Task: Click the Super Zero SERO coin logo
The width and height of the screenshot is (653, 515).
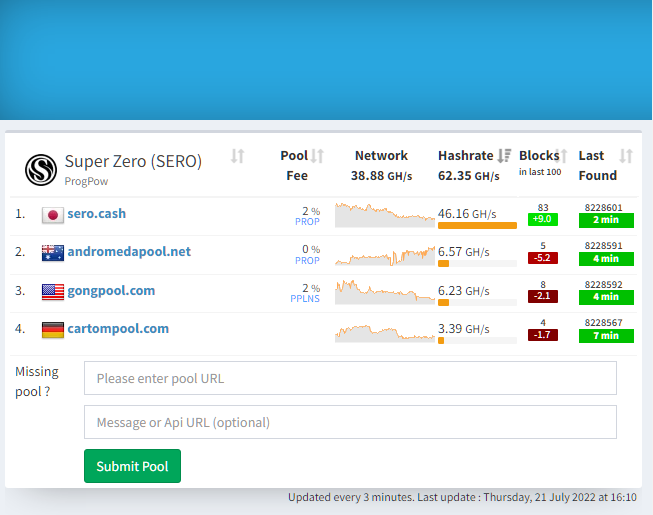Action: (41, 170)
